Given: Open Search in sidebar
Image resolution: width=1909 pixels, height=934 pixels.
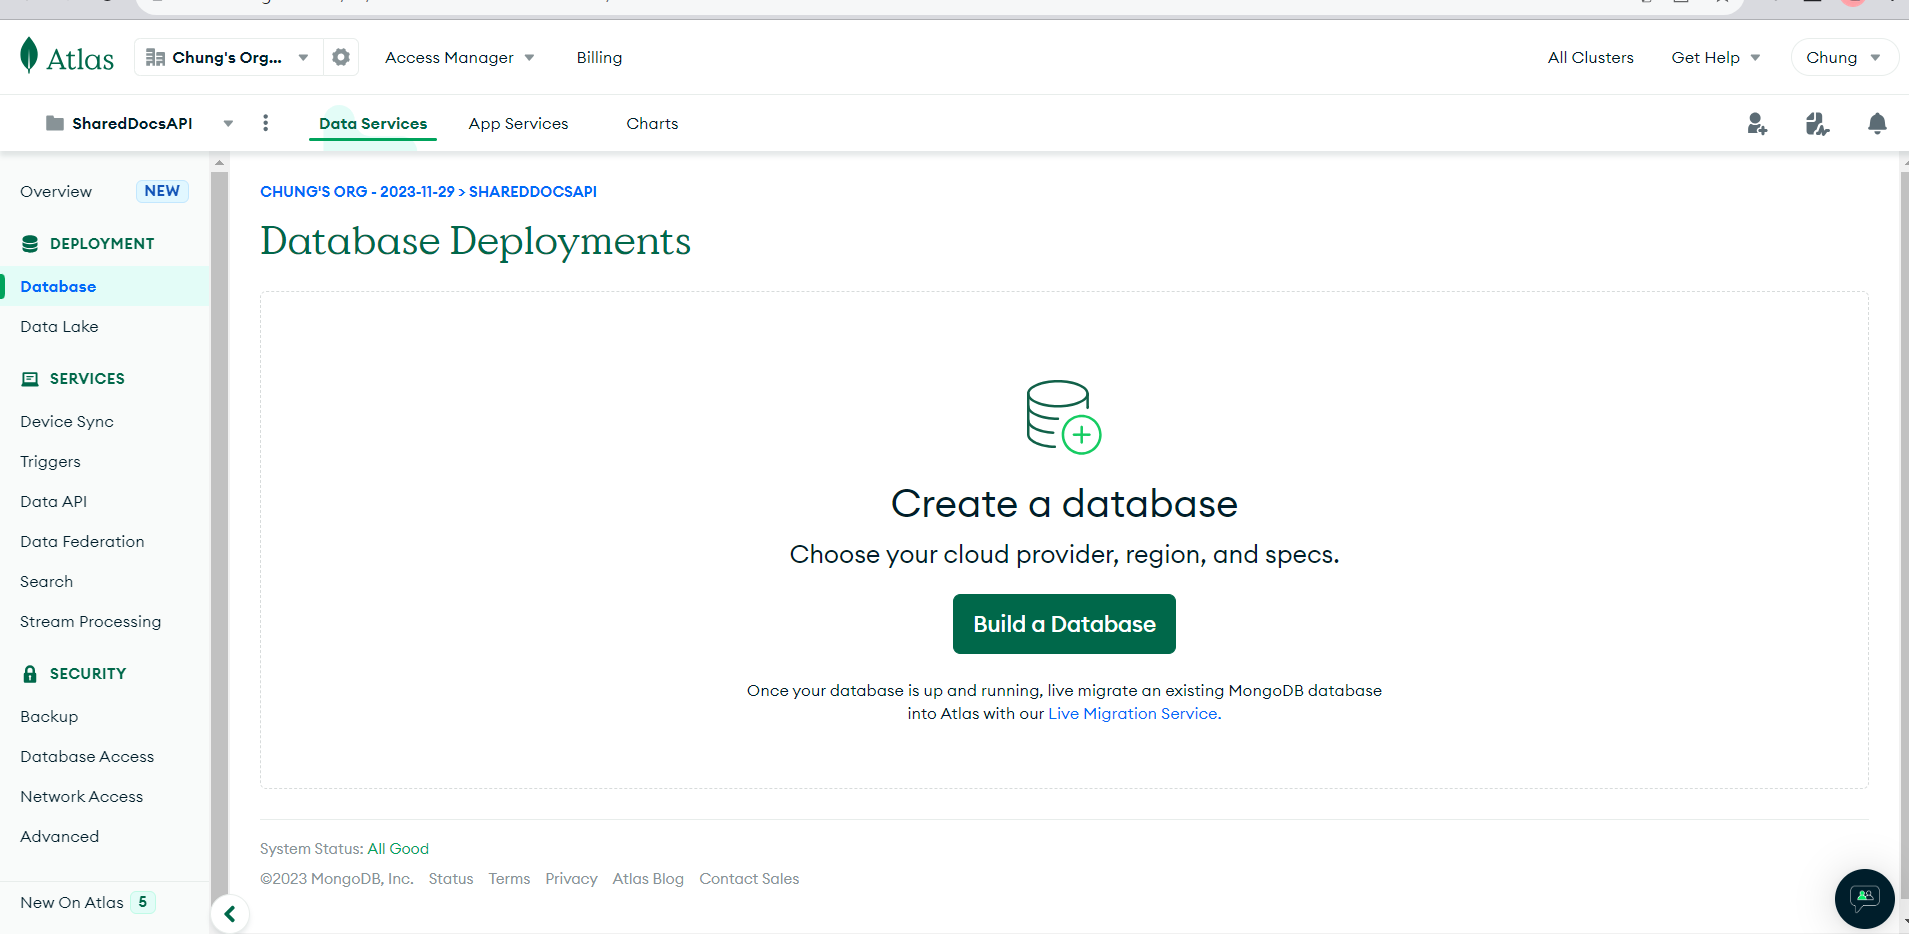Looking at the screenshot, I should [46, 582].
